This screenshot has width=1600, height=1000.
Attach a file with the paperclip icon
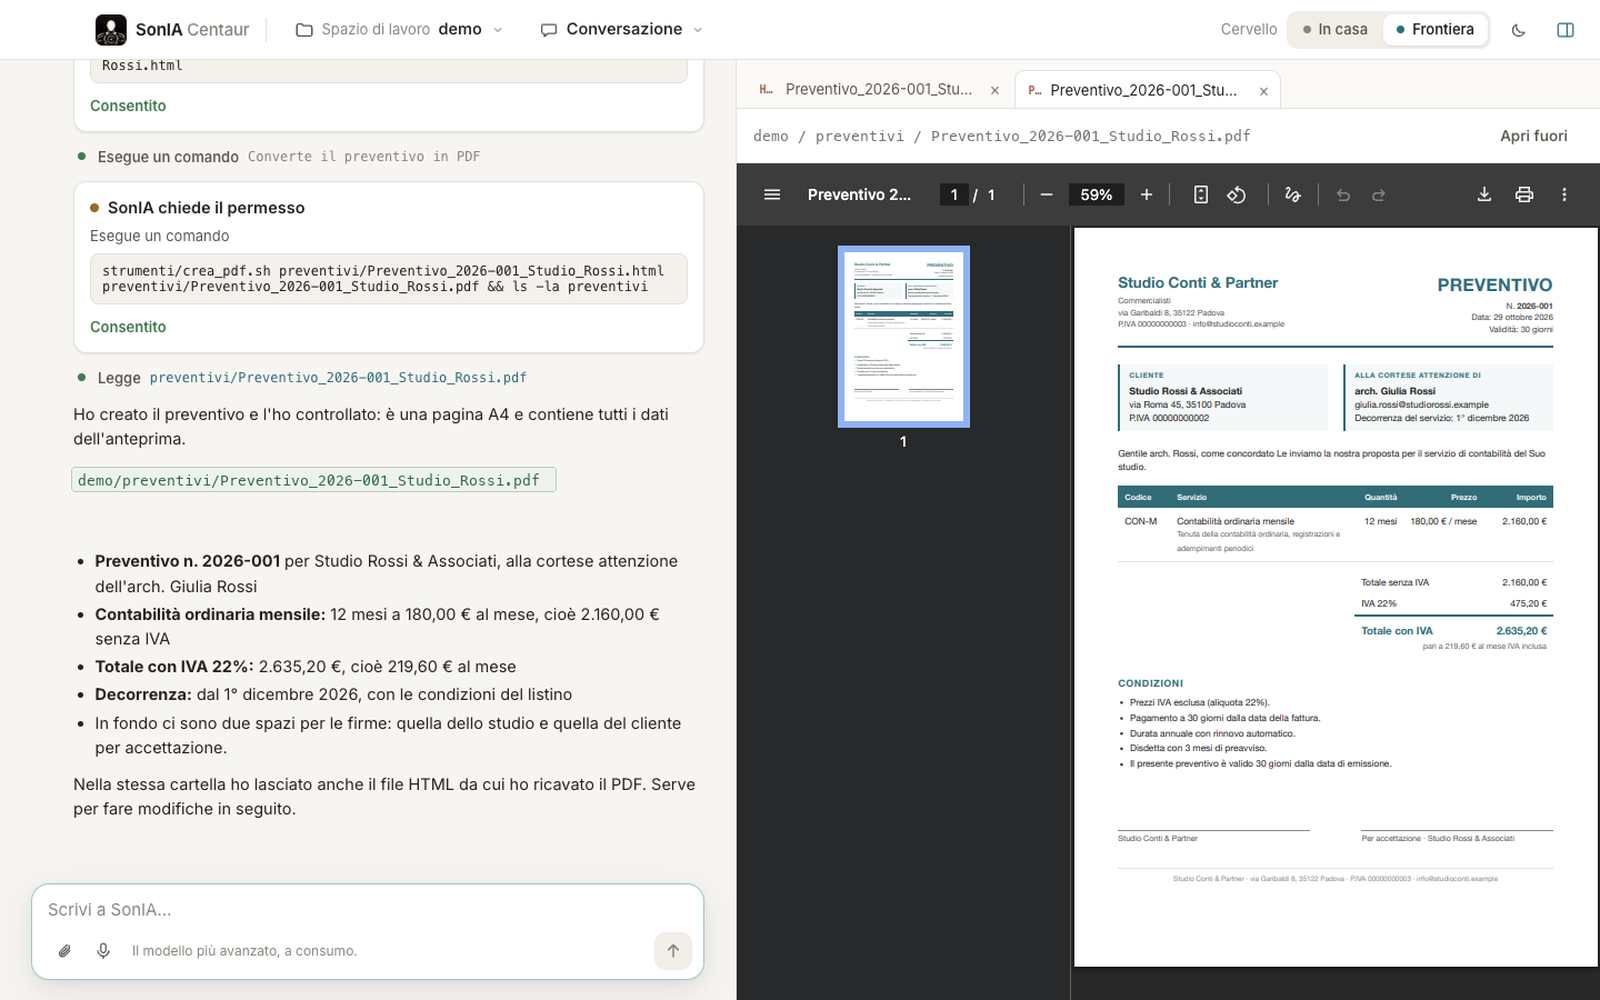point(64,951)
